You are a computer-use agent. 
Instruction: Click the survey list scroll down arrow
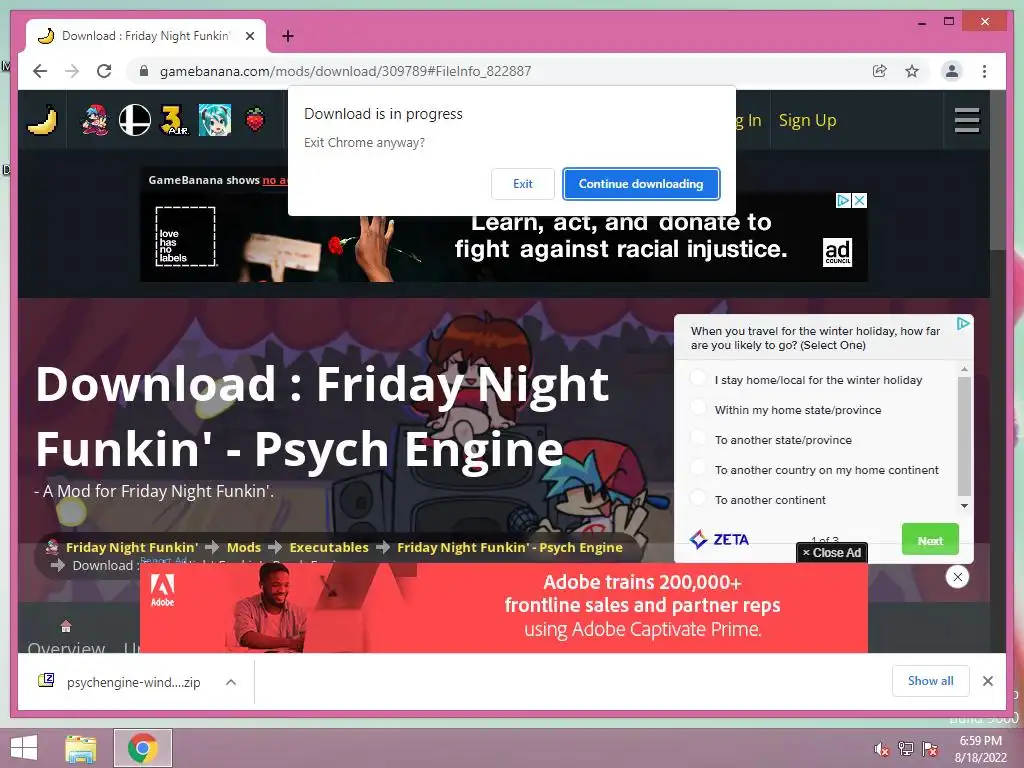click(x=964, y=506)
